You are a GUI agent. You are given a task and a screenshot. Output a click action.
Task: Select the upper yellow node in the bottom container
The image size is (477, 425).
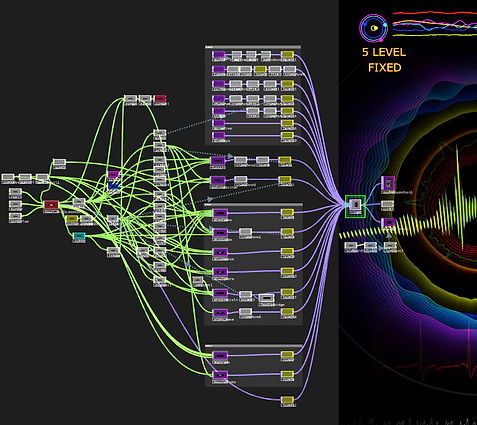(x=287, y=355)
